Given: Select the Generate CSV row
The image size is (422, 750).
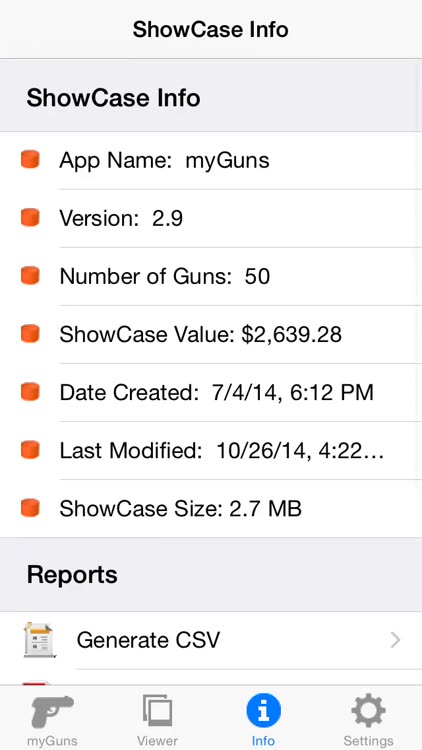Looking at the screenshot, I should (211, 640).
